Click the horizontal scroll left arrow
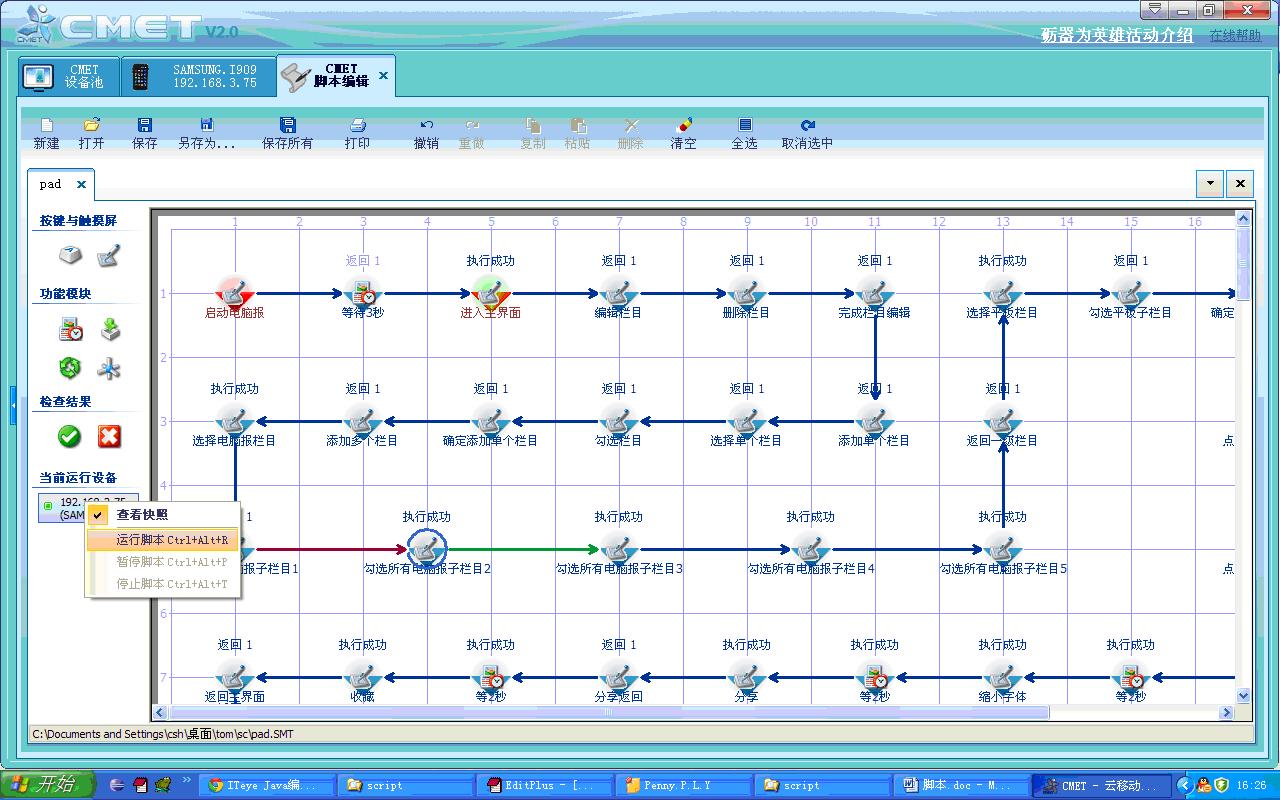The height and width of the screenshot is (800, 1280). click(x=160, y=713)
